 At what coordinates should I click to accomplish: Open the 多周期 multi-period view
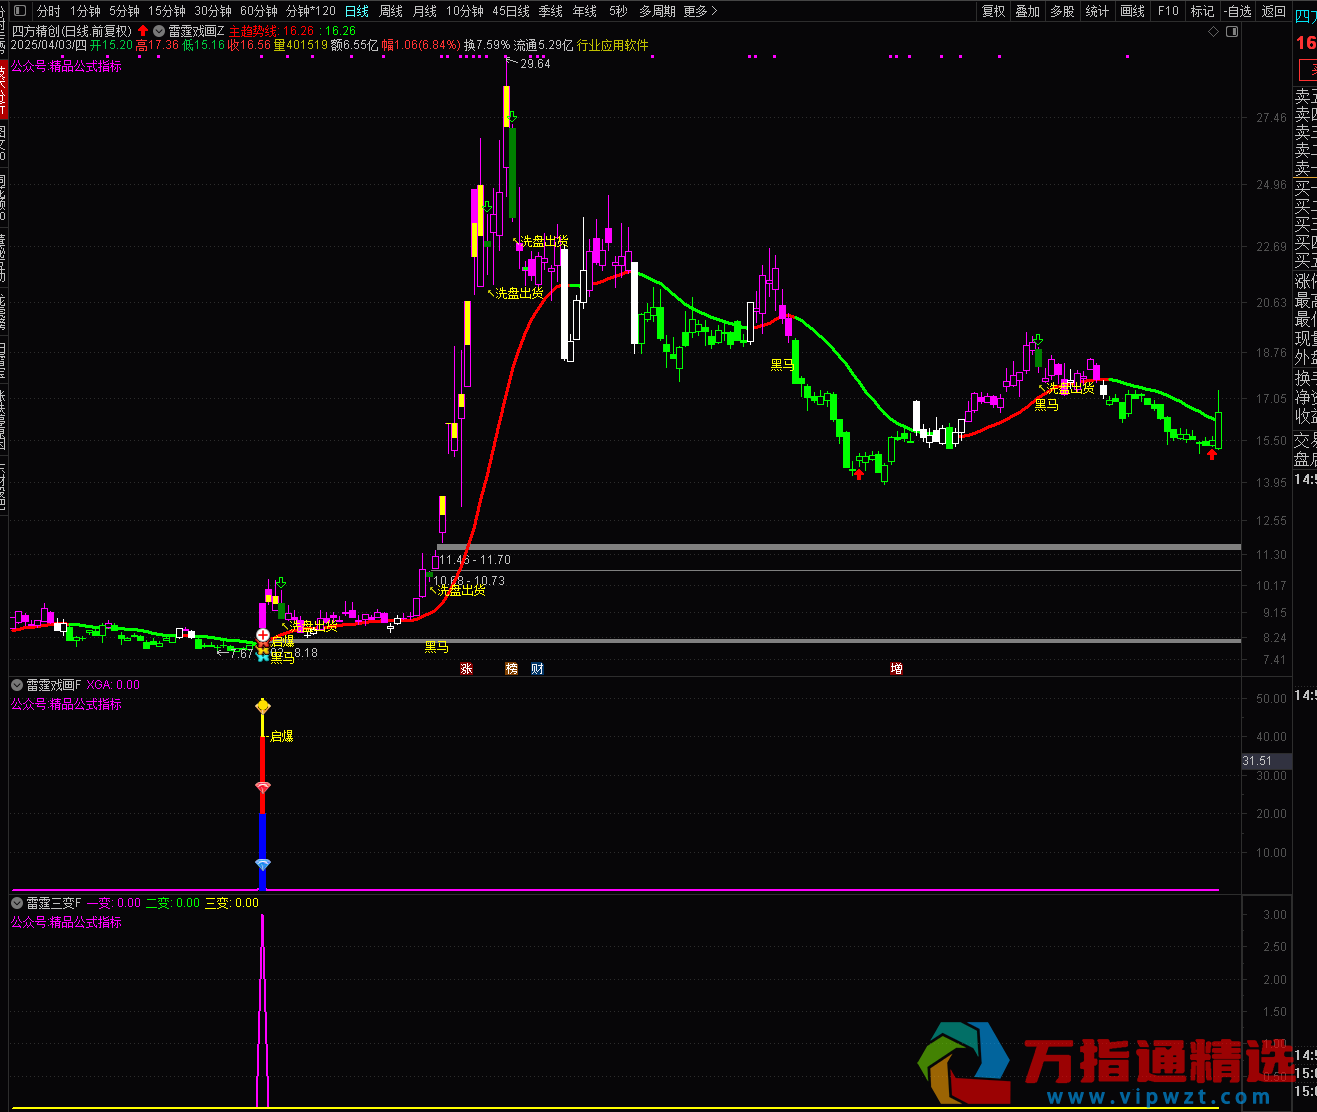[657, 11]
